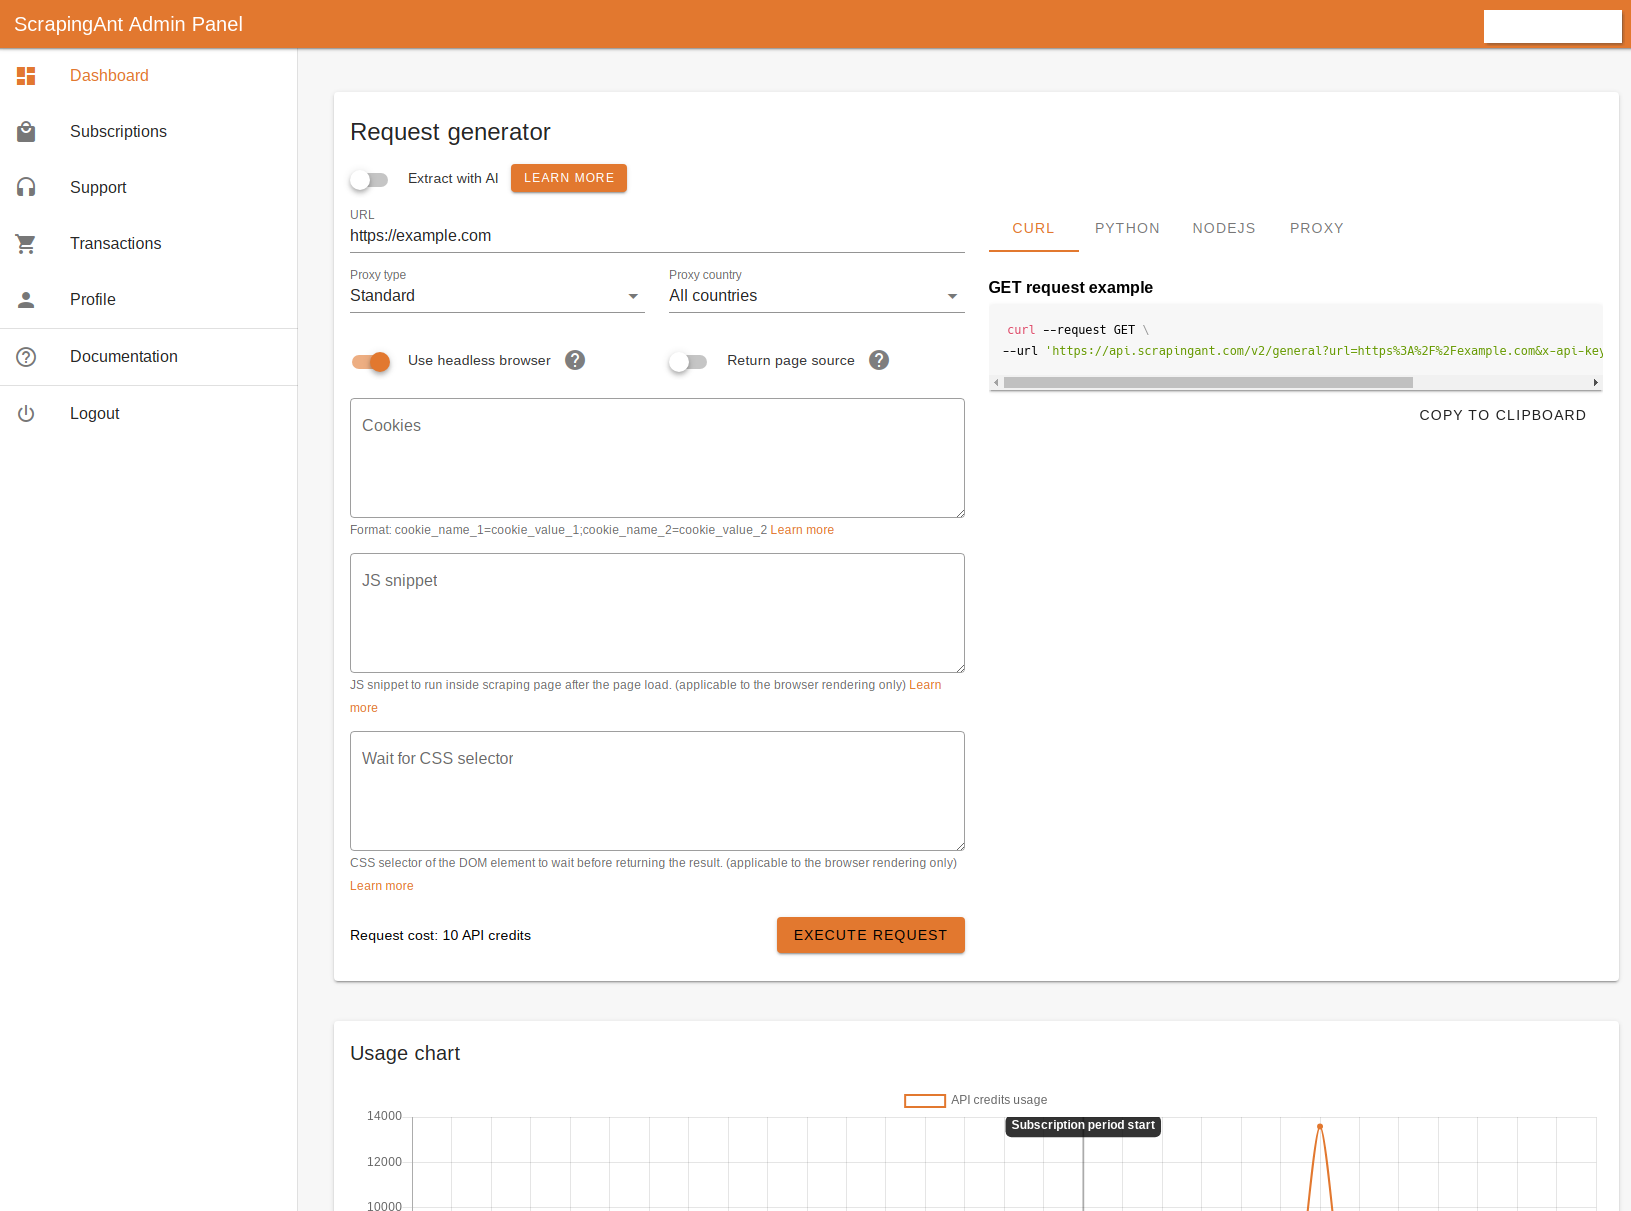Open the Dashboard menu item

pos(149,76)
